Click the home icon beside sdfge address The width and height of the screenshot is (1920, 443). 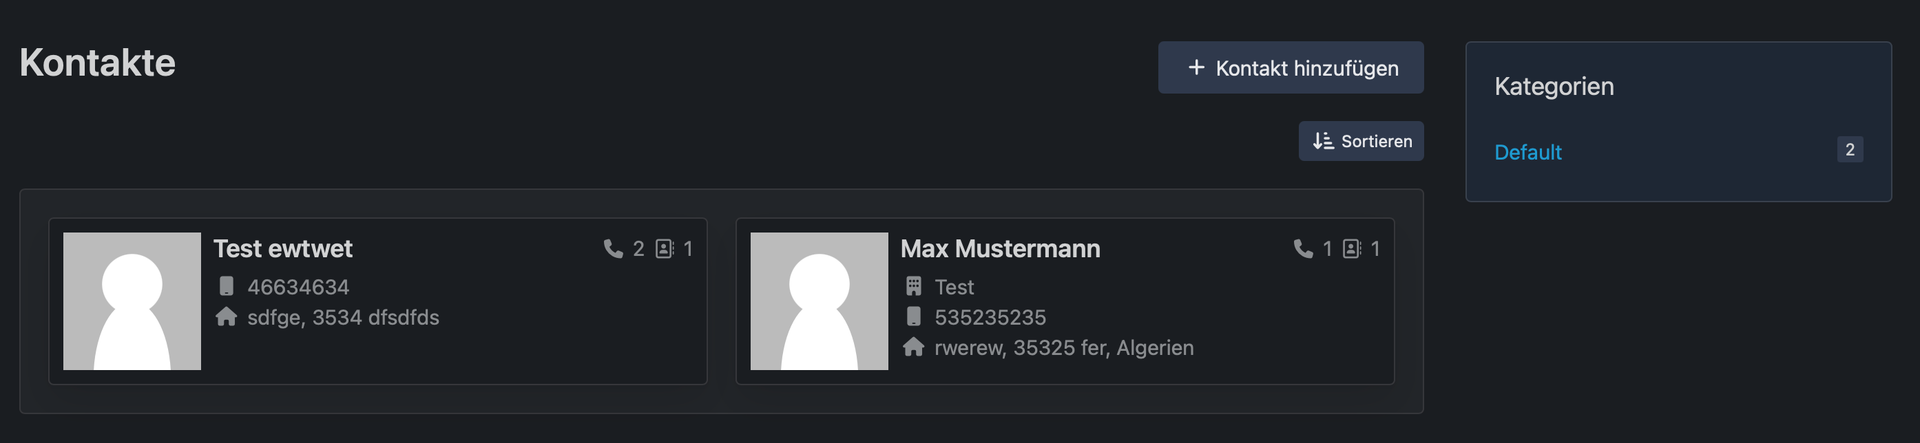[x=226, y=317]
